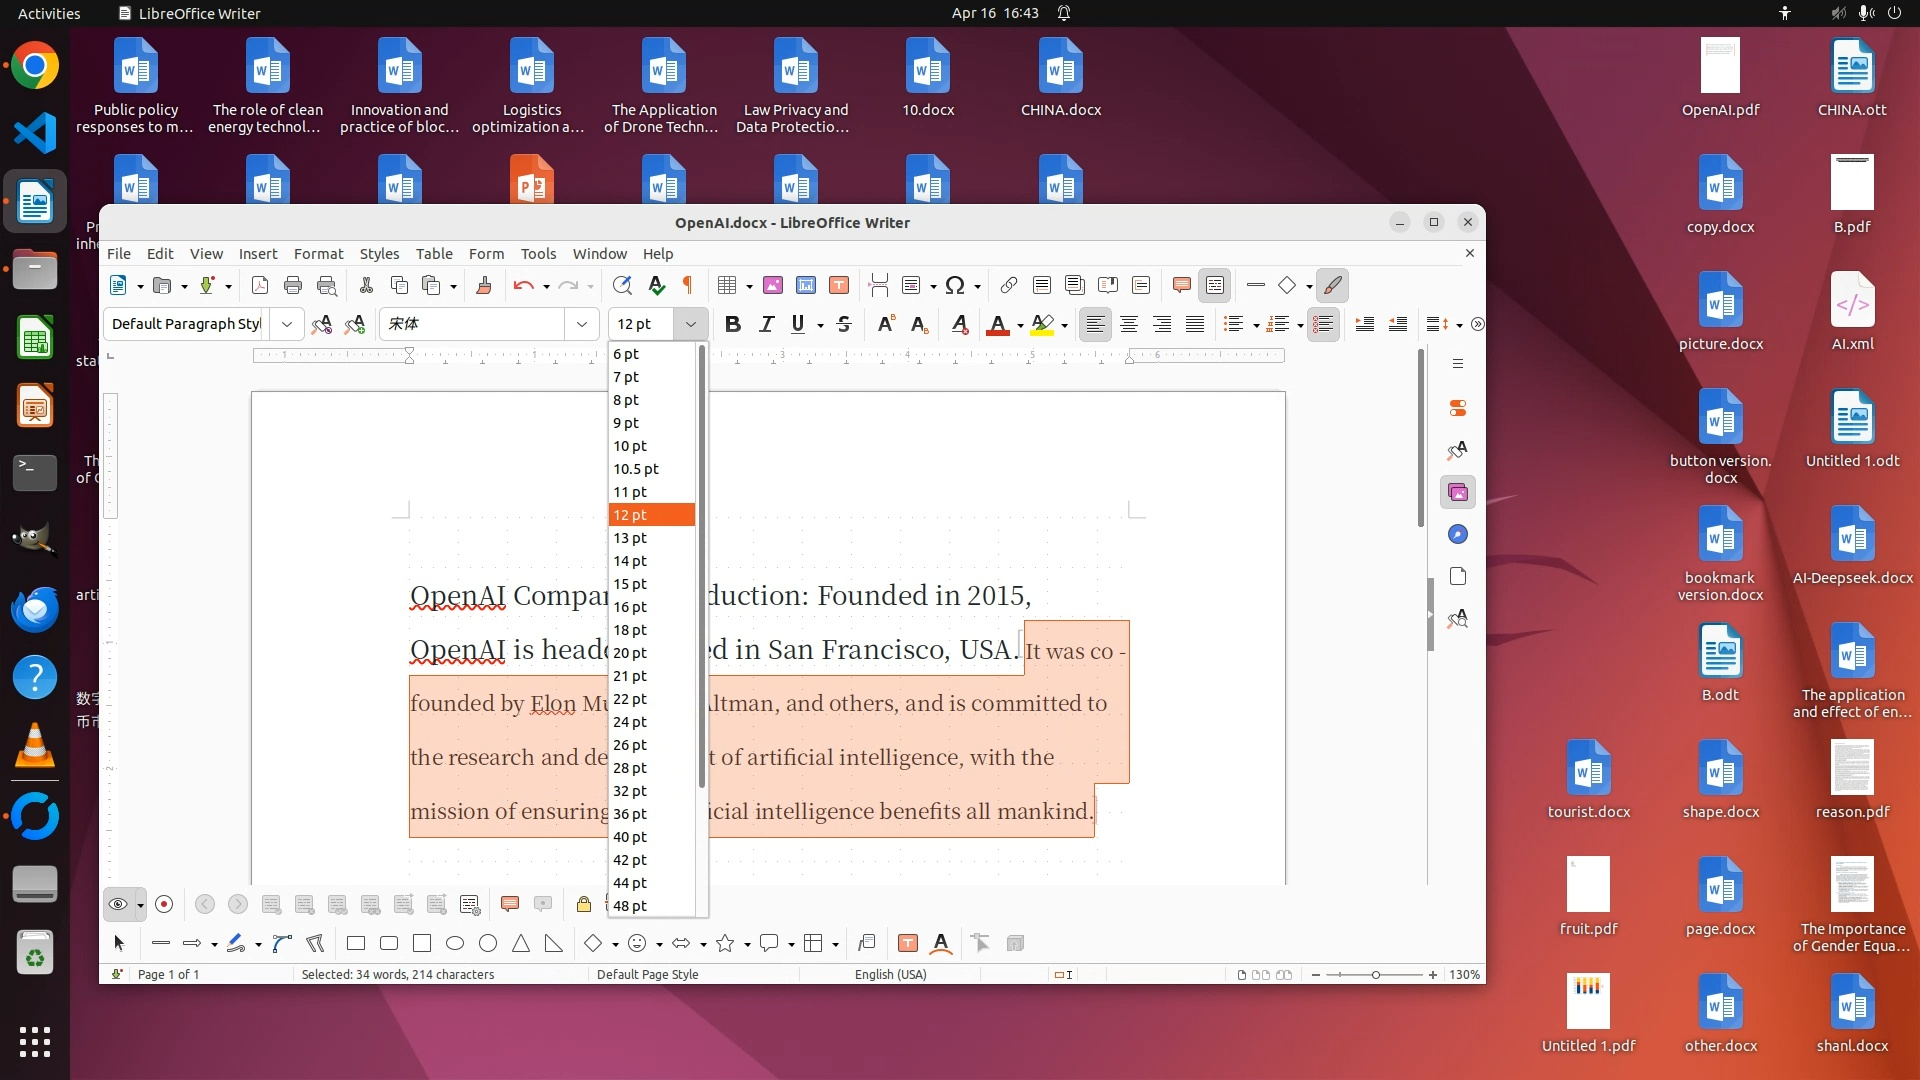The width and height of the screenshot is (1920, 1080).
Task: Click the Insert Image toolbar icon
Action: coord(772,286)
